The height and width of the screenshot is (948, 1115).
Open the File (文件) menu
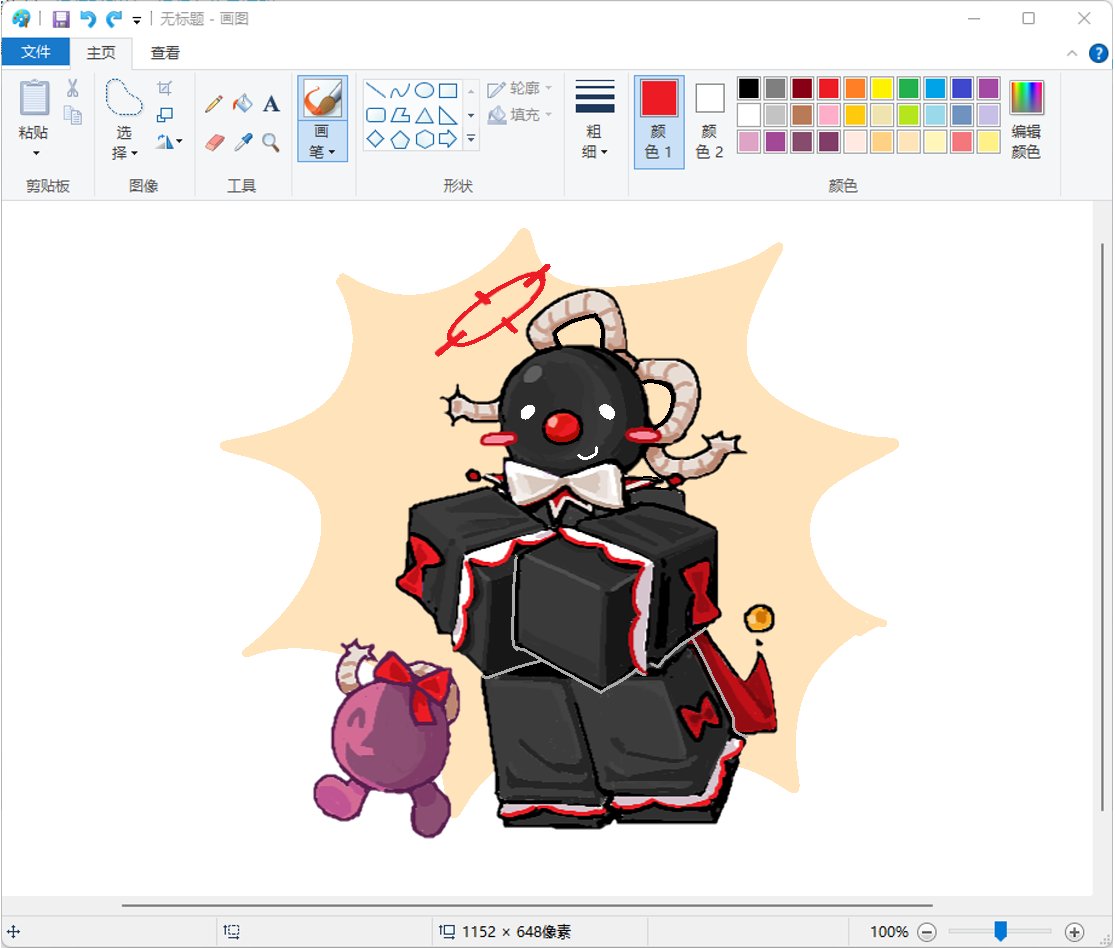pyautogui.click(x=36, y=52)
